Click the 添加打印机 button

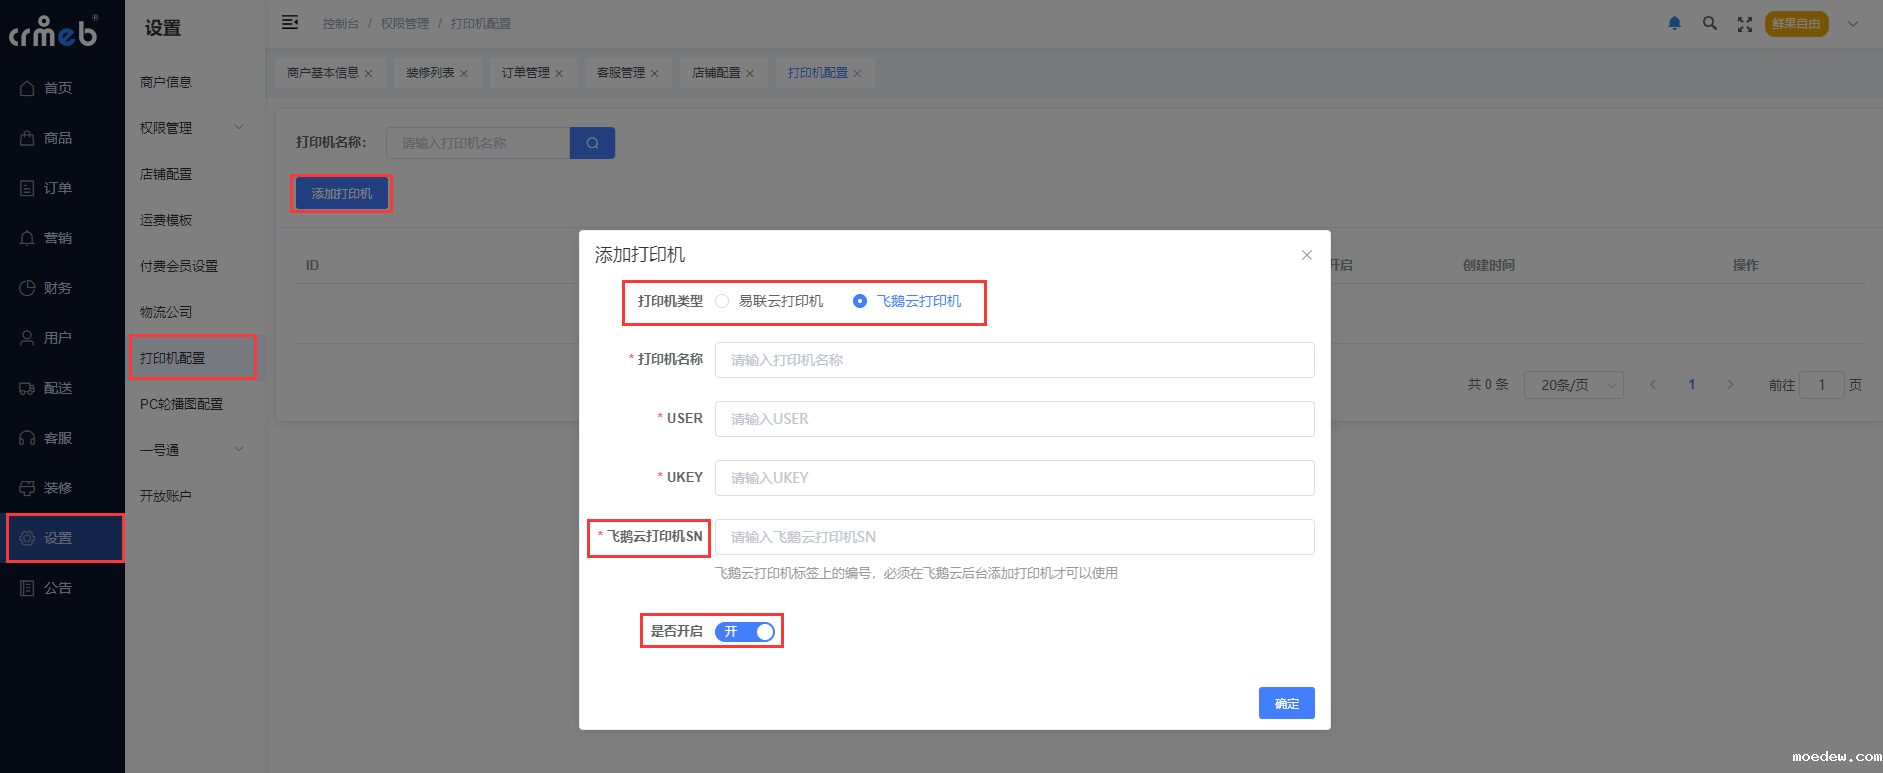click(x=342, y=193)
